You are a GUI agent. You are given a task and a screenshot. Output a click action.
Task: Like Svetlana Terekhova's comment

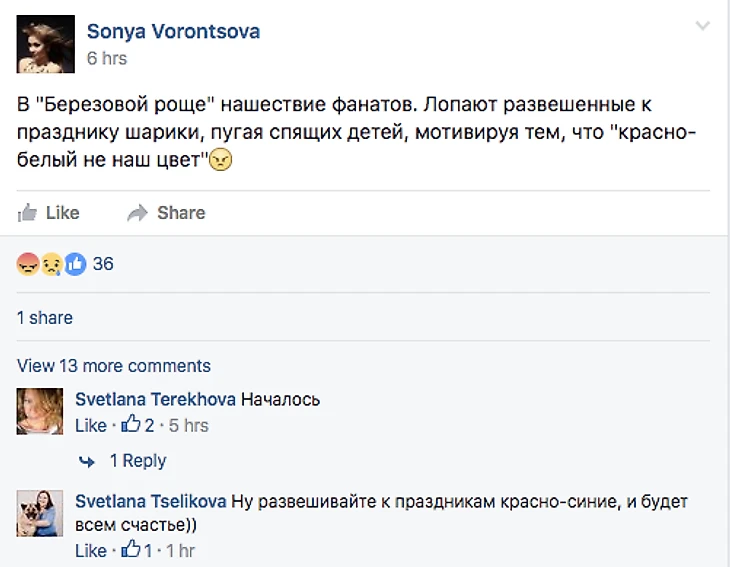click(90, 425)
